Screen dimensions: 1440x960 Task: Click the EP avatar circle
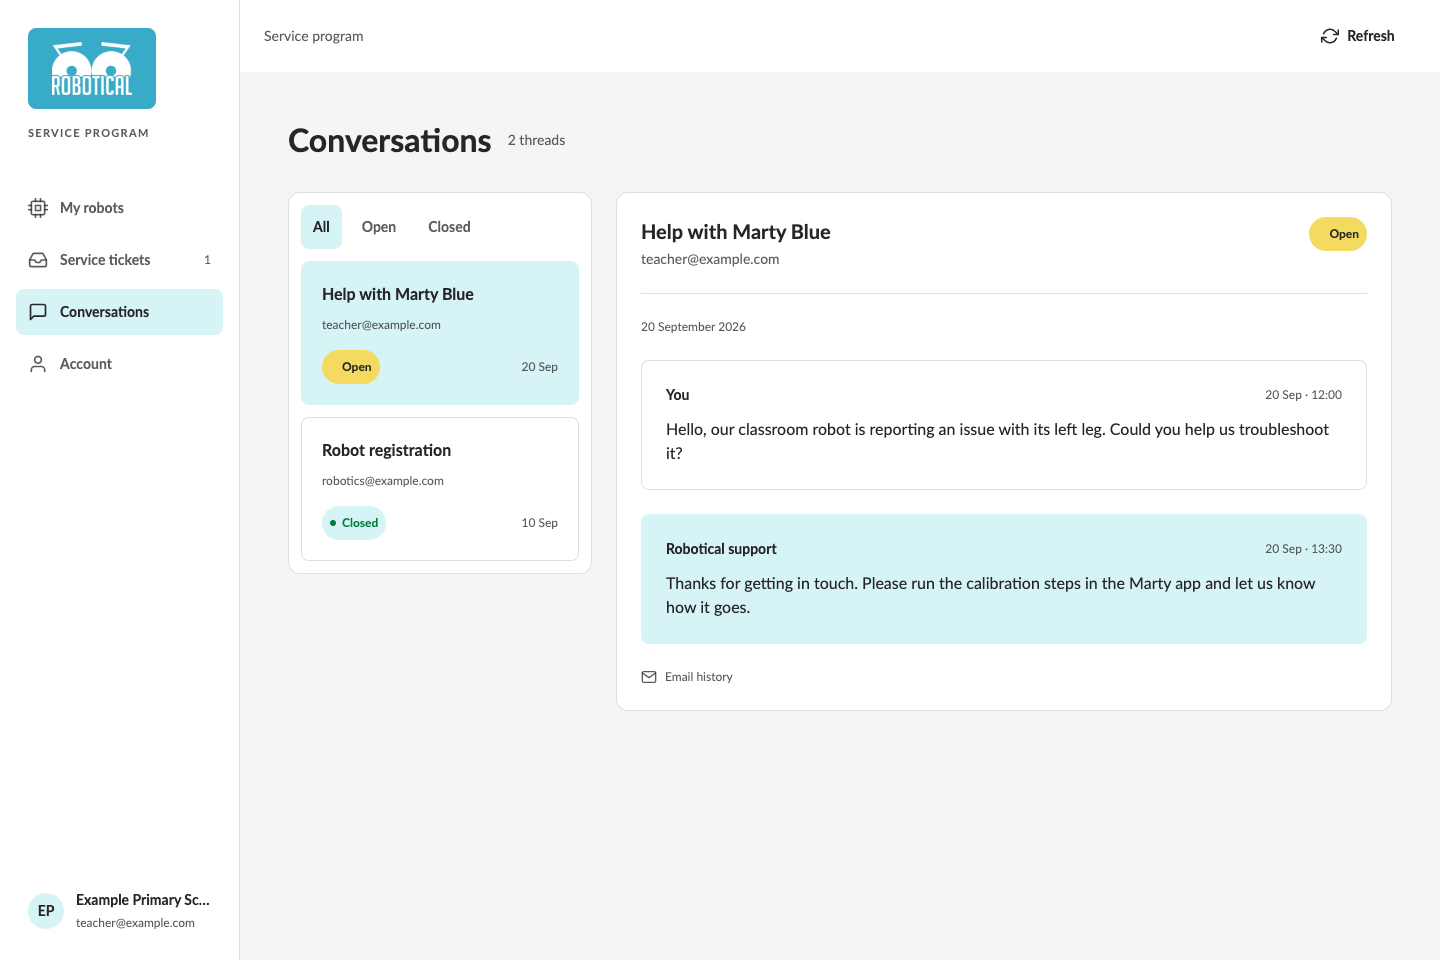46,911
